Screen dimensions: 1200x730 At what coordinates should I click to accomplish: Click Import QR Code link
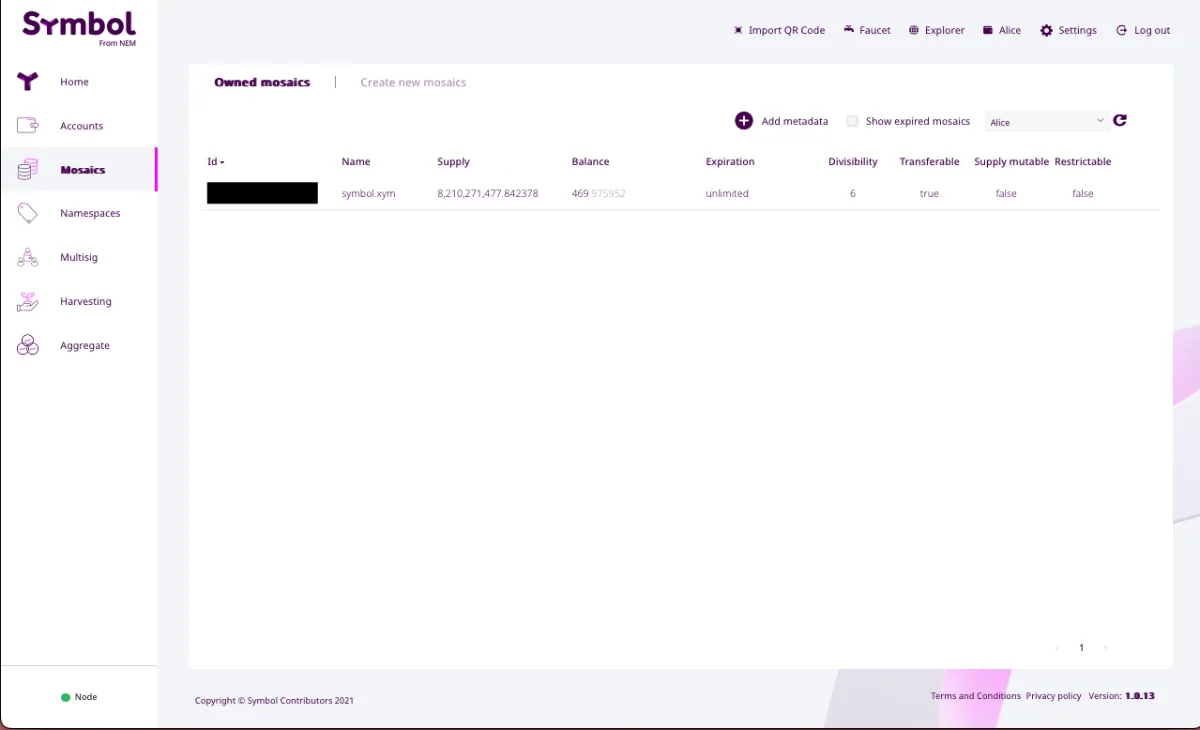click(x=786, y=30)
